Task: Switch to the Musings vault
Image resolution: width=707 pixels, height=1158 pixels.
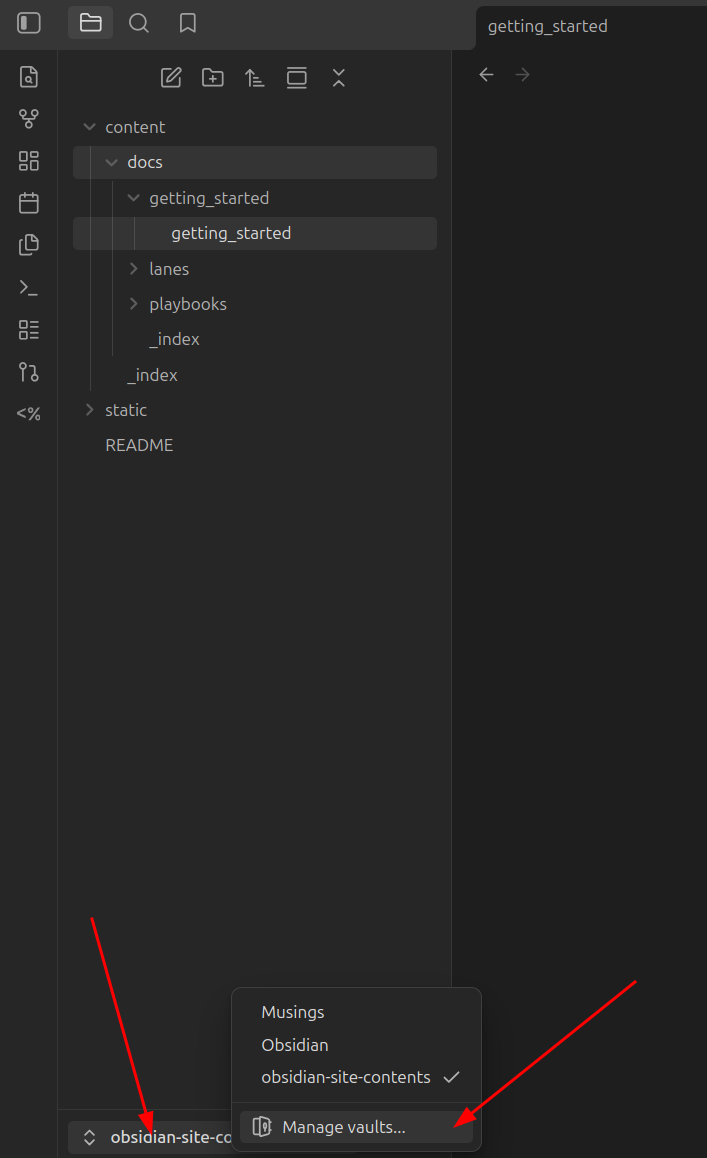Action: 293,1012
